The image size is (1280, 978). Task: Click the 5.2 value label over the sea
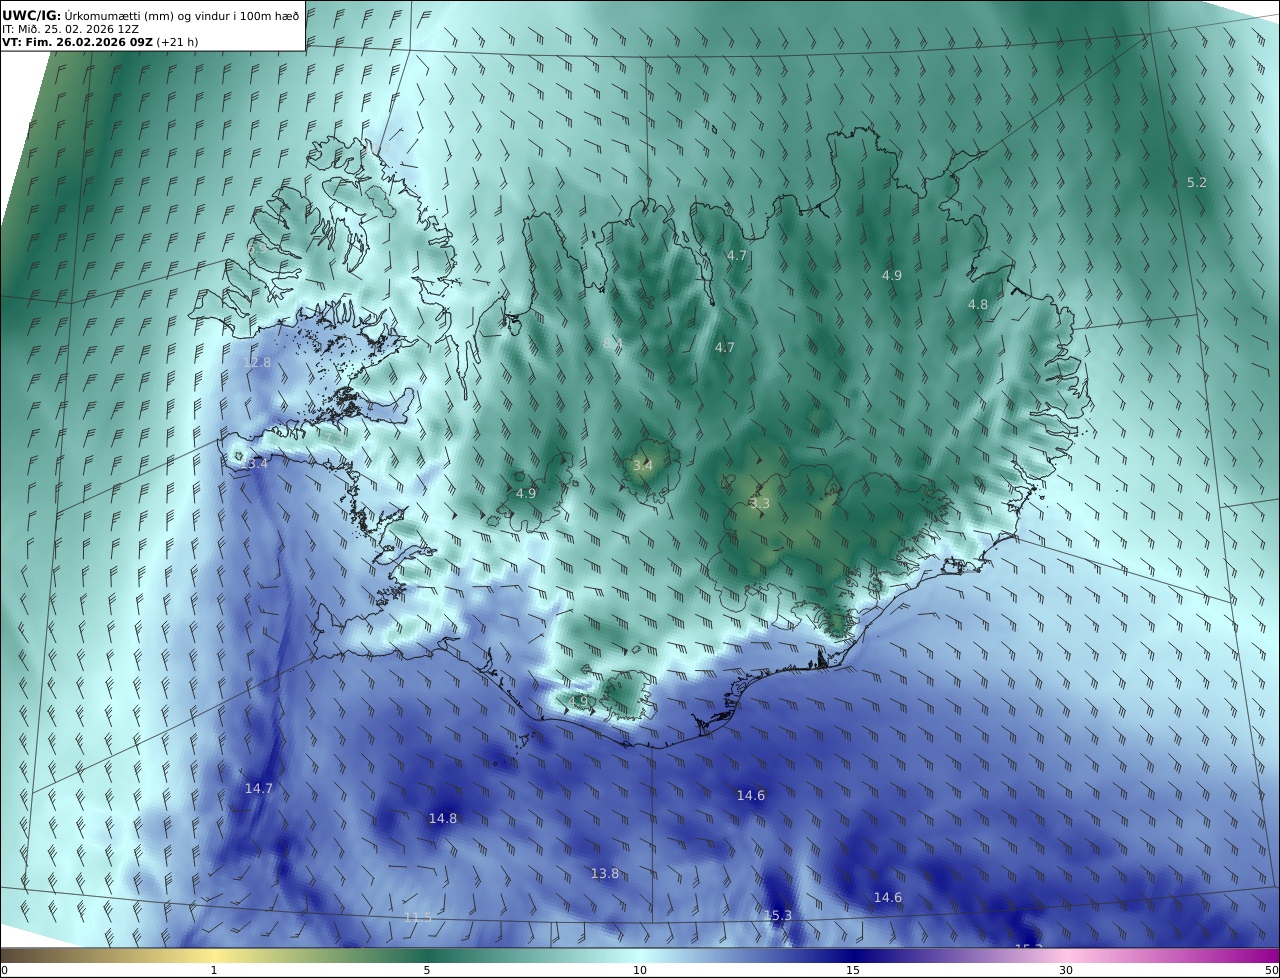pos(1196,183)
